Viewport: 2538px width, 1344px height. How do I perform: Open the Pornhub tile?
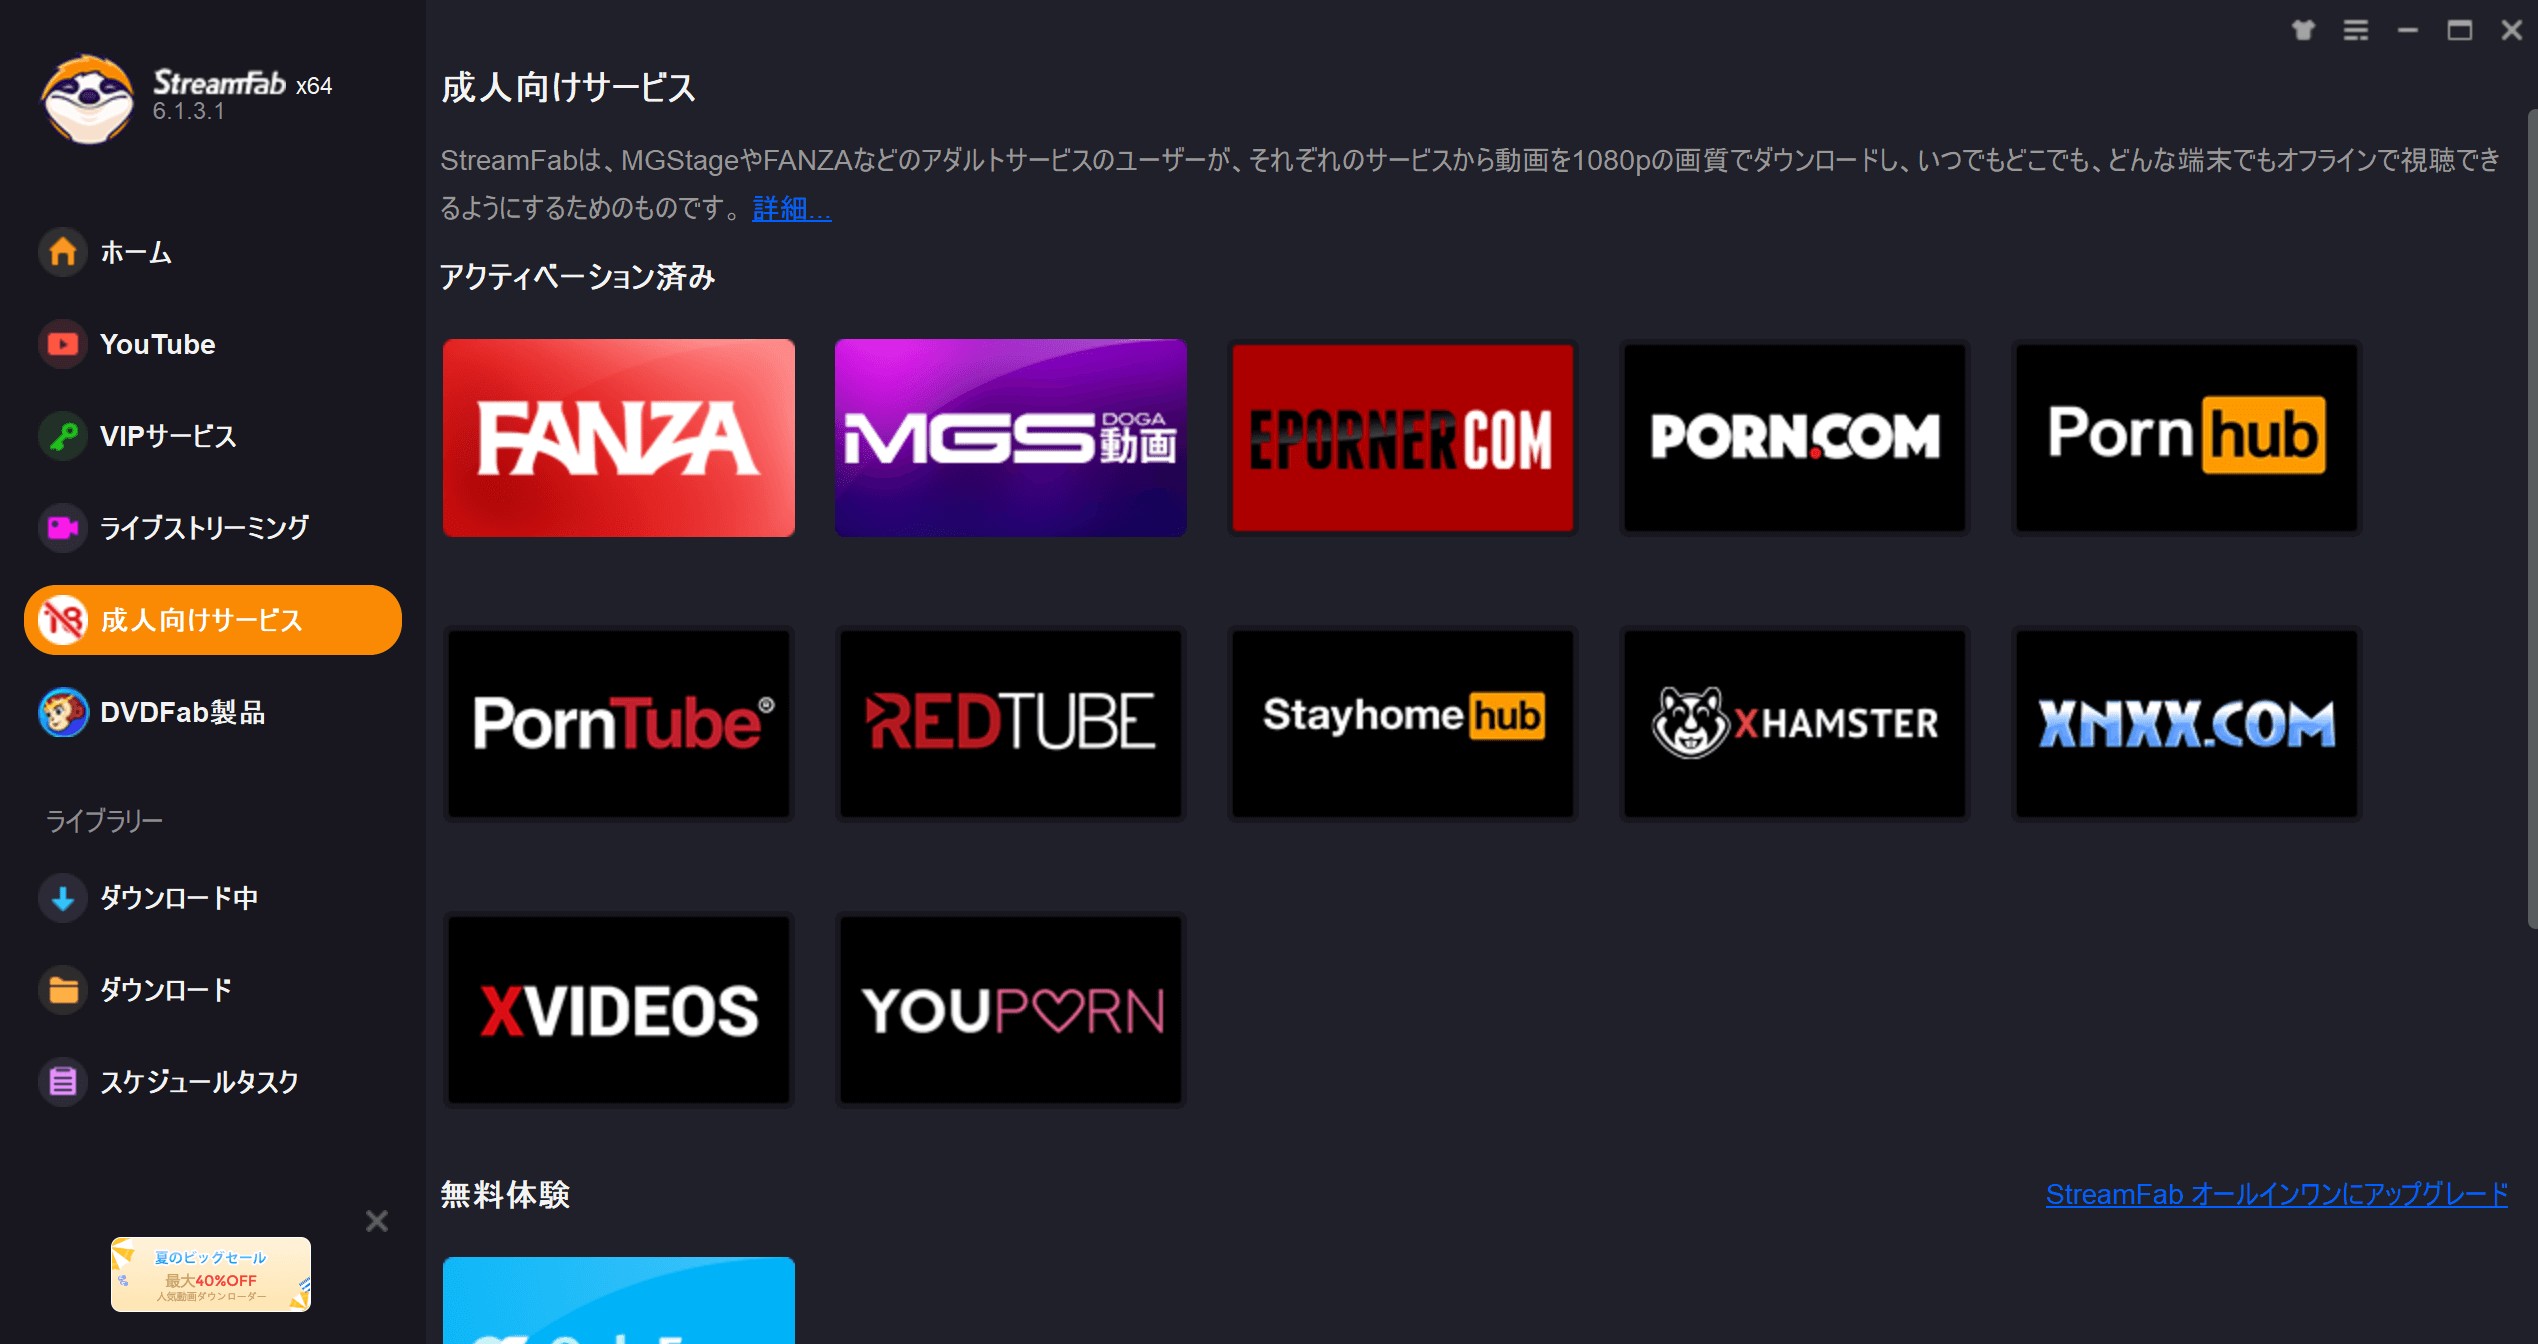pos(2187,438)
